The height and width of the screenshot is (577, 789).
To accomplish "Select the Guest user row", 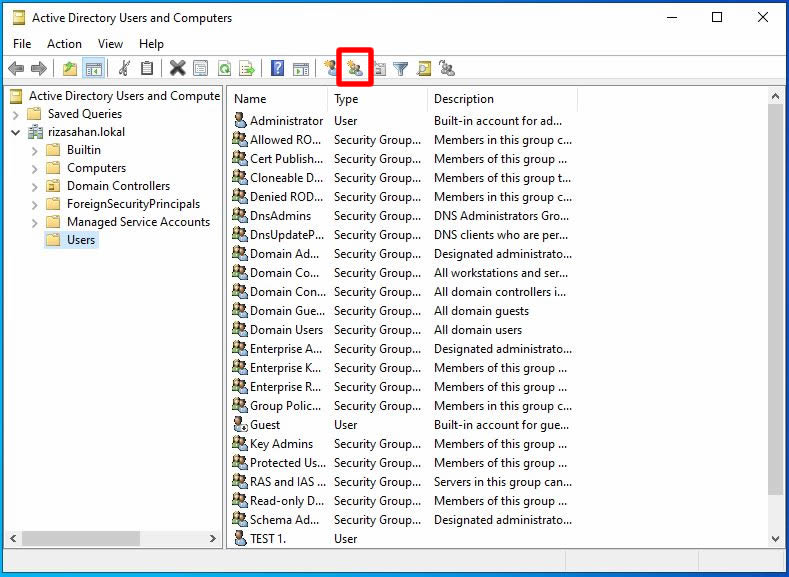I will tap(403, 425).
